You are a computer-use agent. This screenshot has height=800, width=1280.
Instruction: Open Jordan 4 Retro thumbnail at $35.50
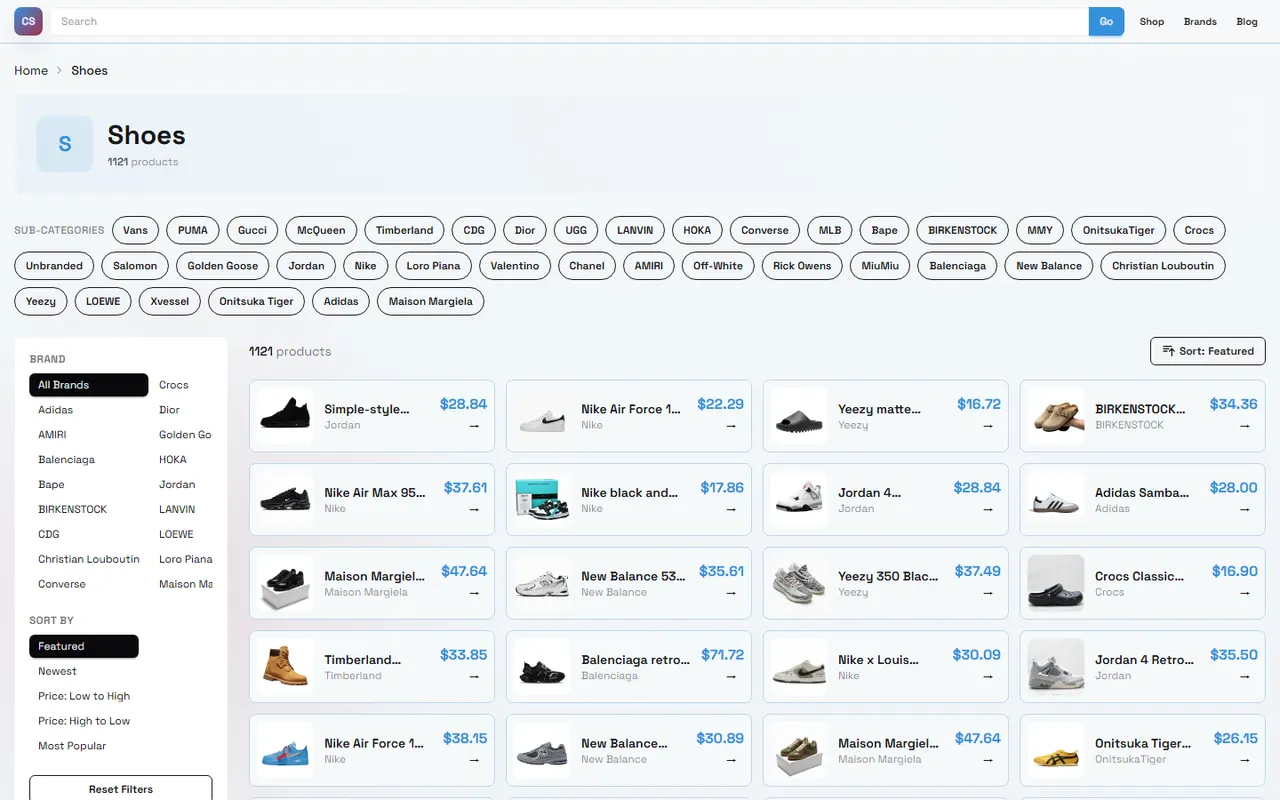point(1056,666)
